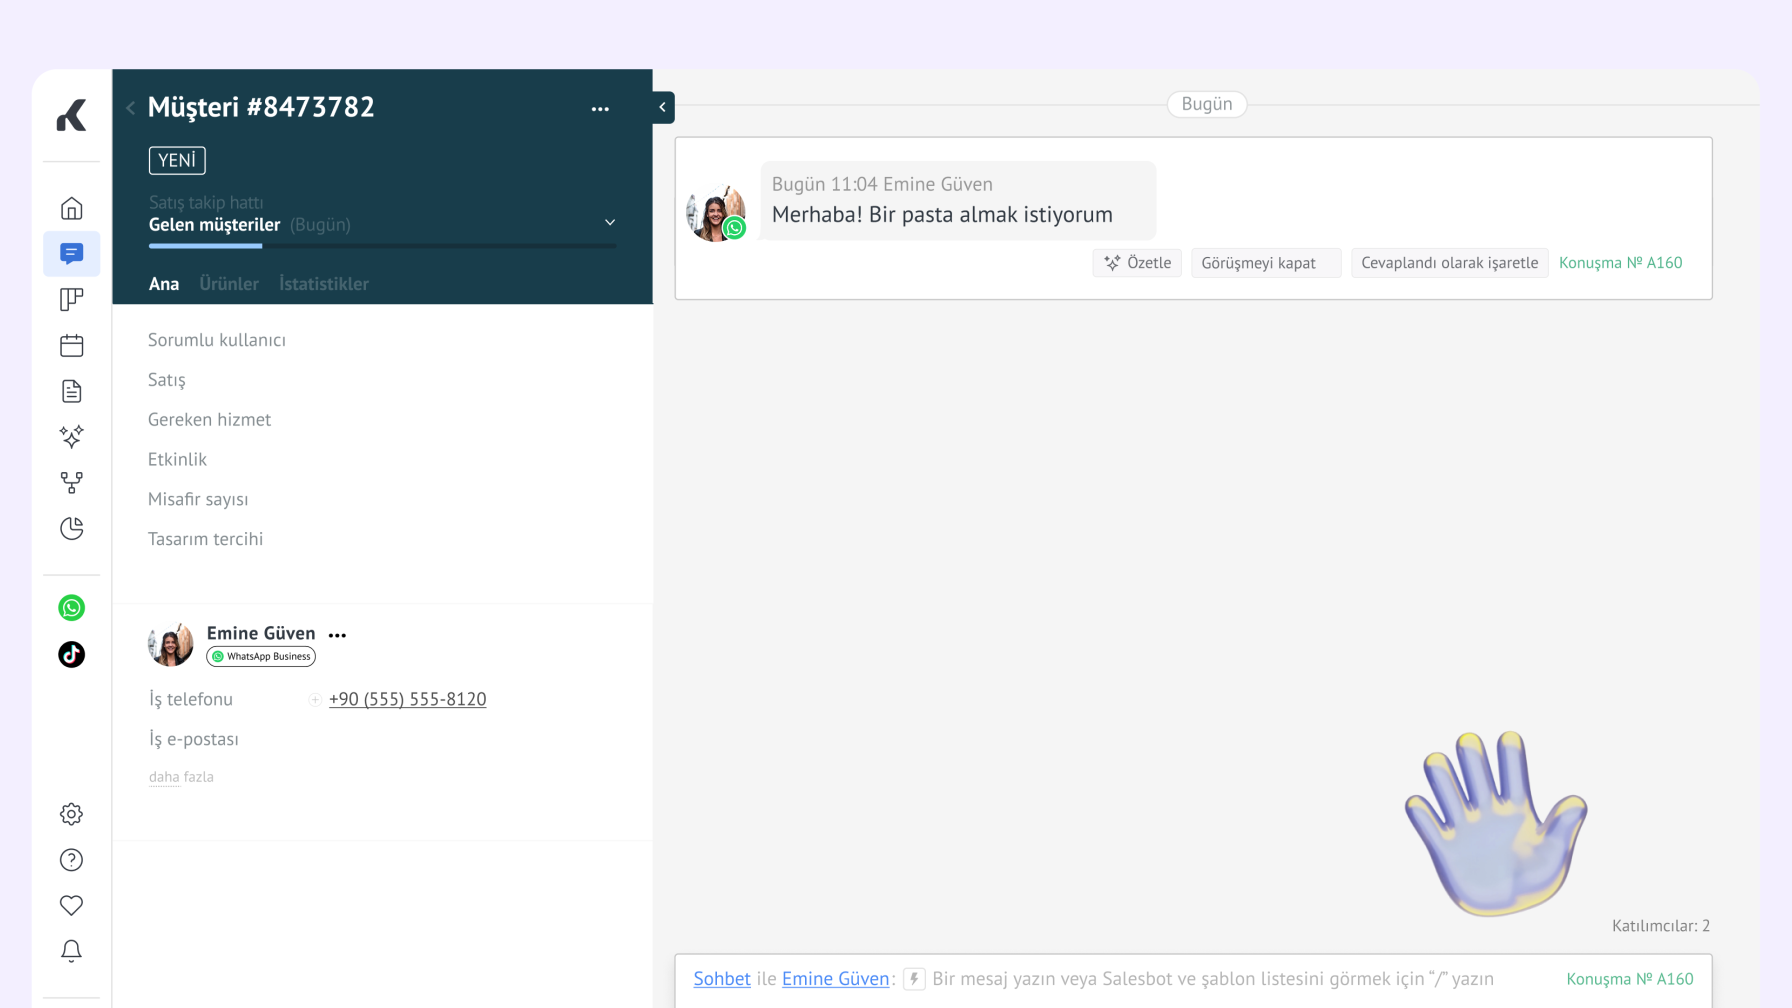This screenshot has height=1008, width=1792.
Task: Open the pipeline board icon
Action: [x=71, y=299]
